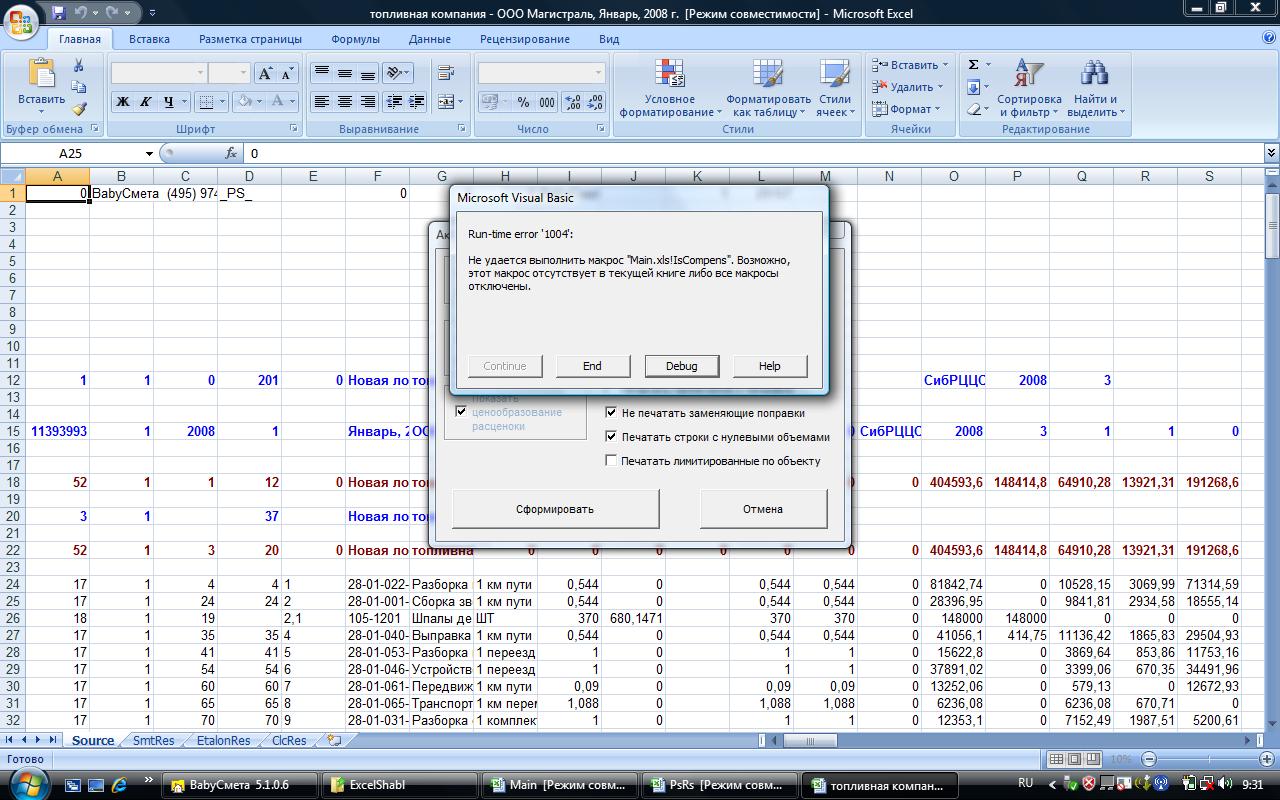
Task: Open the Данные ribbon tab
Action: [x=429, y=39]
